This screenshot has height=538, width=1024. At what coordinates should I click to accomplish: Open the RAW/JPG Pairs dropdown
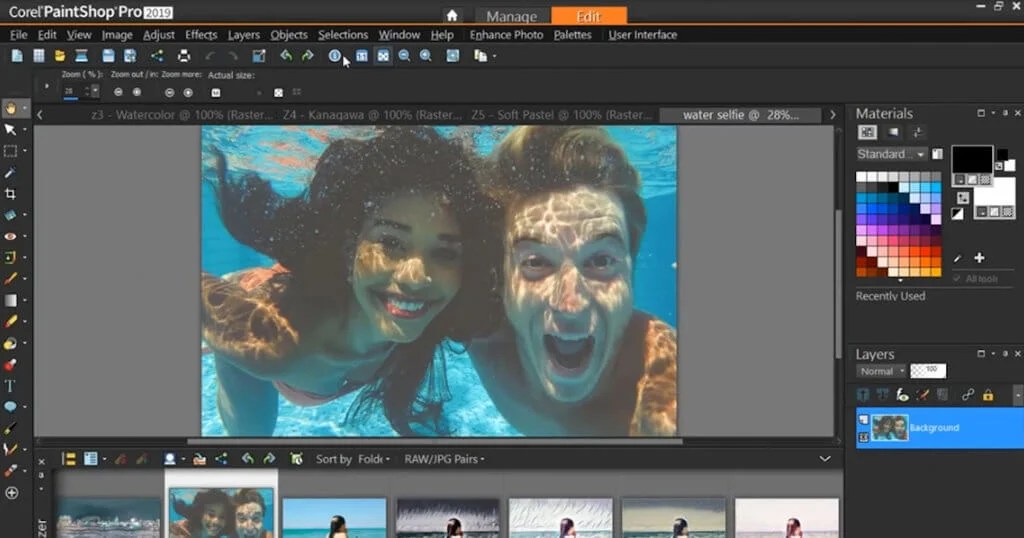[444, 459]
